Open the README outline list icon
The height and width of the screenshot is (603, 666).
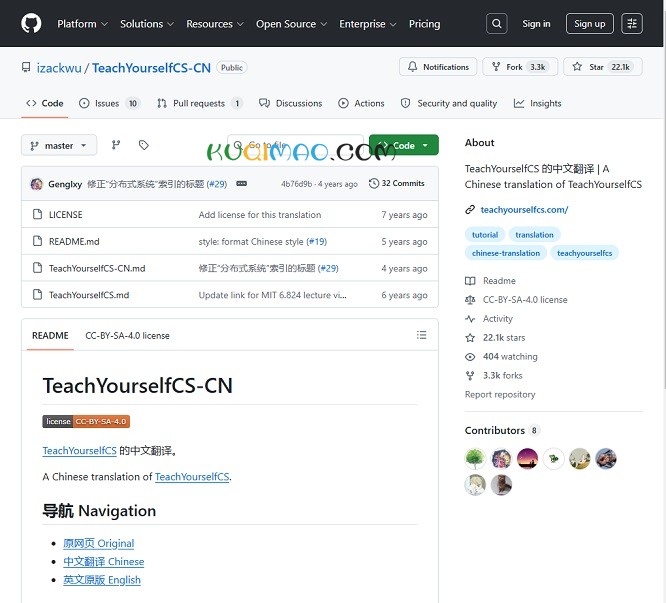pos(421,335)
